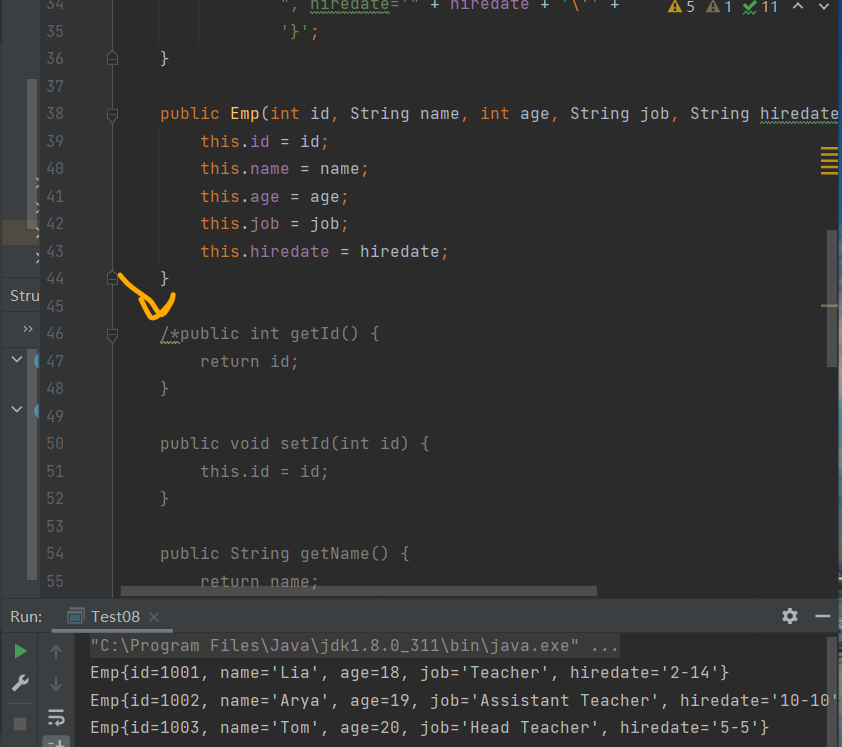Collapse the fold marker at line 44
The width and height of the screenshot is (842, 747).
point(112,278)
